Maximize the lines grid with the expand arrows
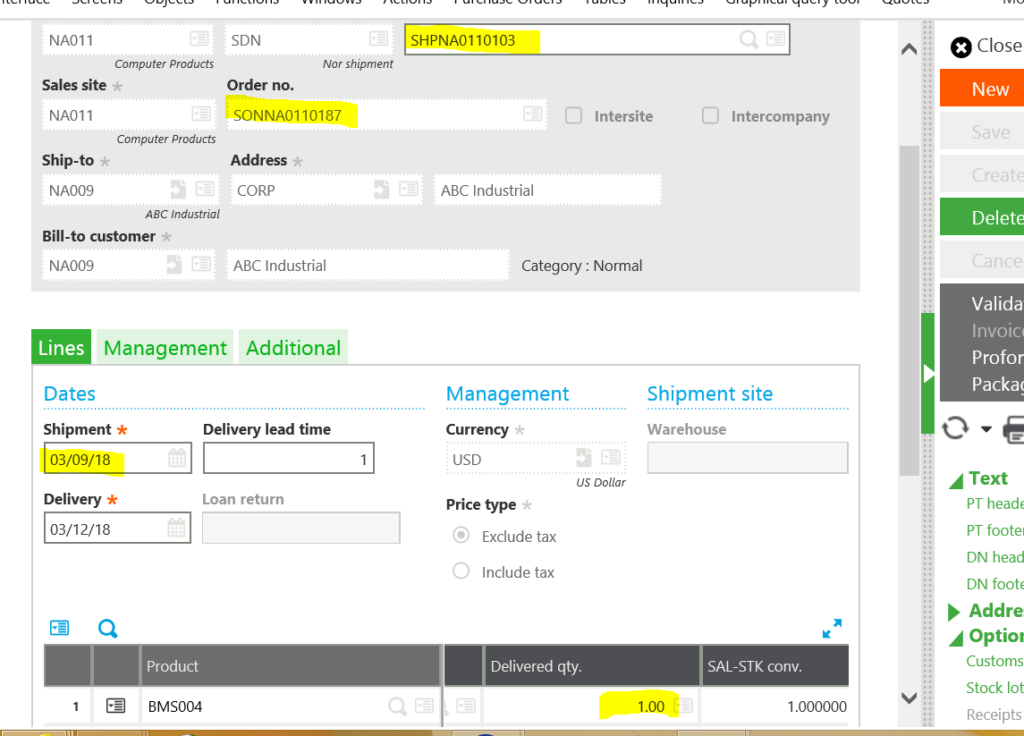This screenshot has height=736, width=1024. point(831,628)
